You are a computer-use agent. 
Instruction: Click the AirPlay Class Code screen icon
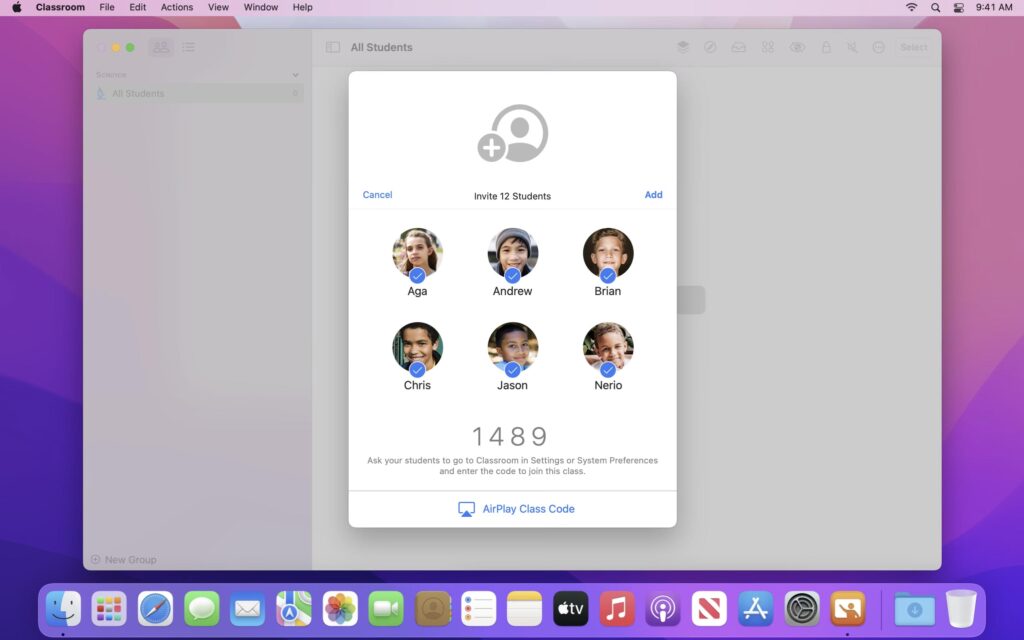click(466, 509)
